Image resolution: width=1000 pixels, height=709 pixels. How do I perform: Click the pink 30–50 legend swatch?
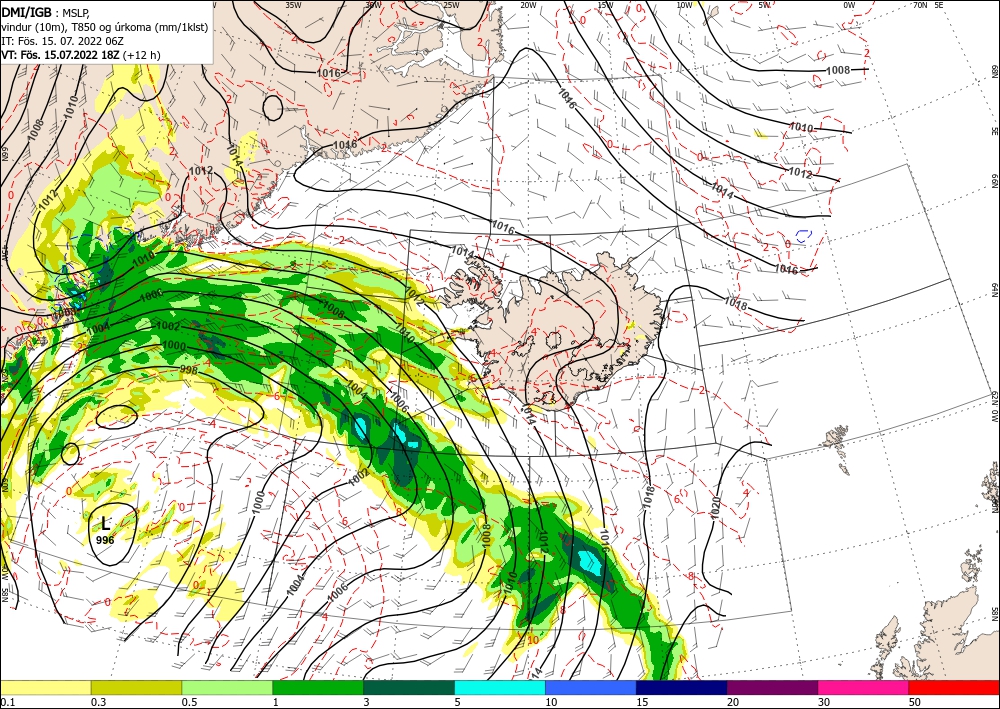[863, 687]
